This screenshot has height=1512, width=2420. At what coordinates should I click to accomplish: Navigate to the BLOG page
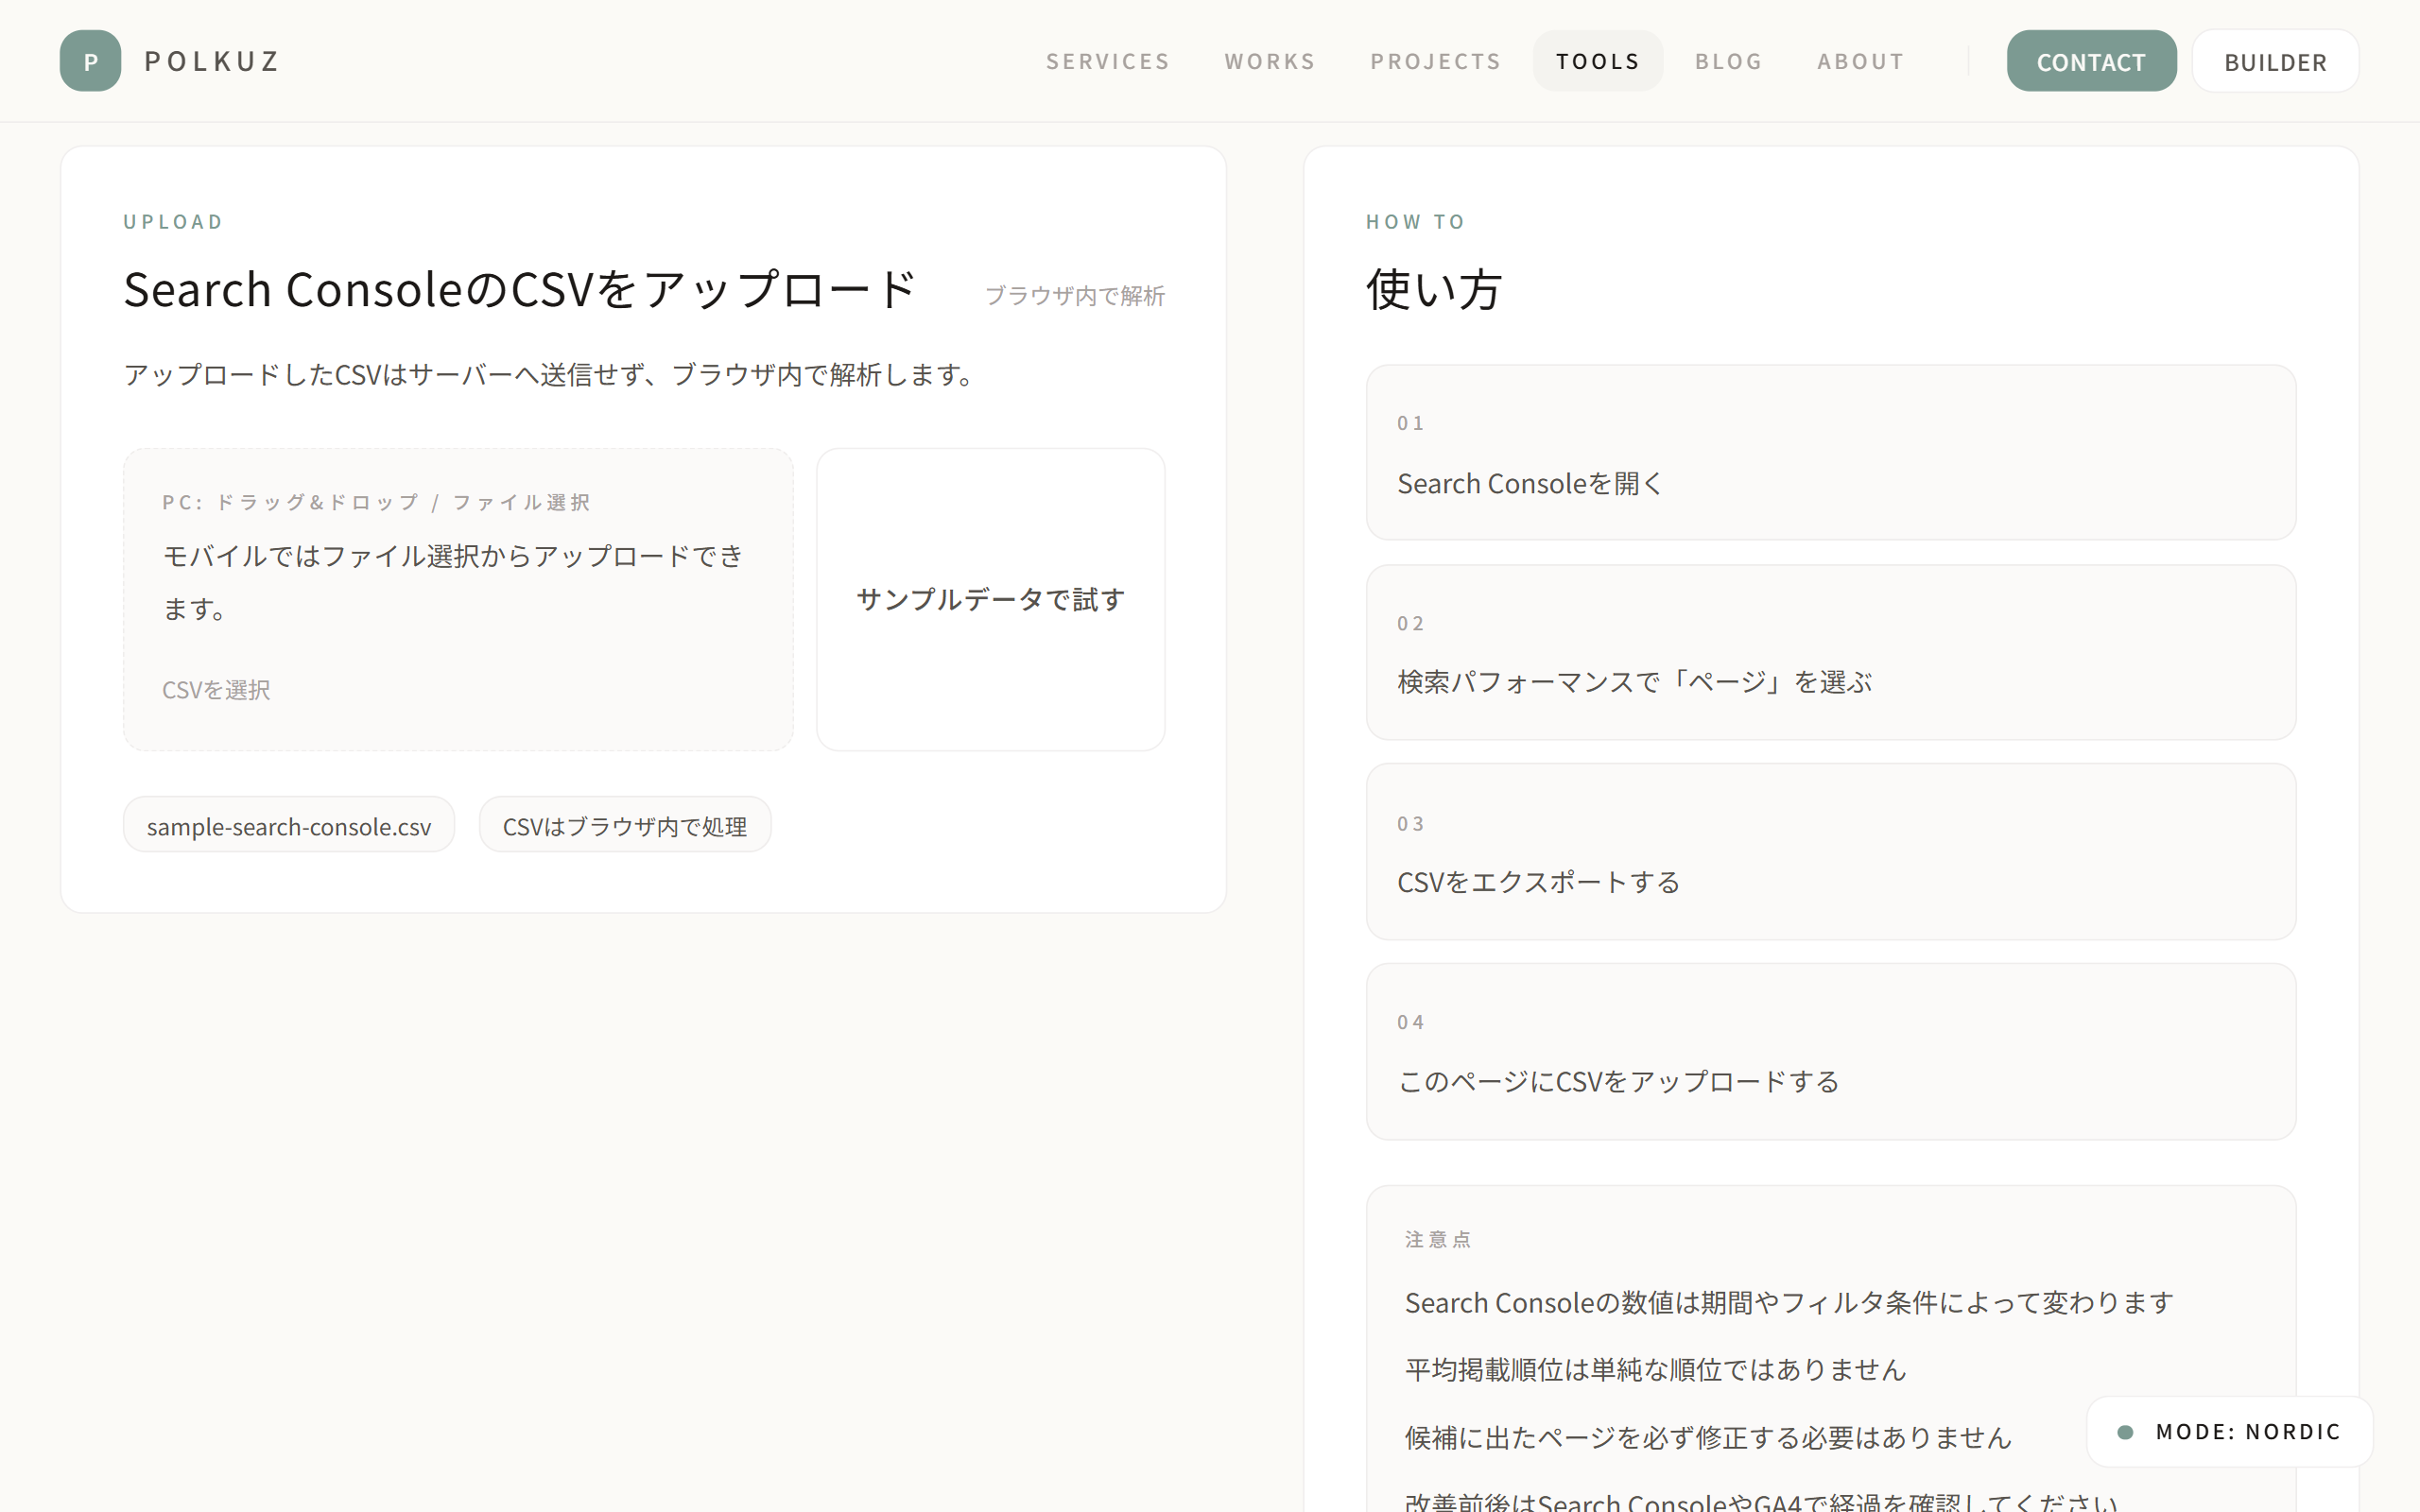1728,61
